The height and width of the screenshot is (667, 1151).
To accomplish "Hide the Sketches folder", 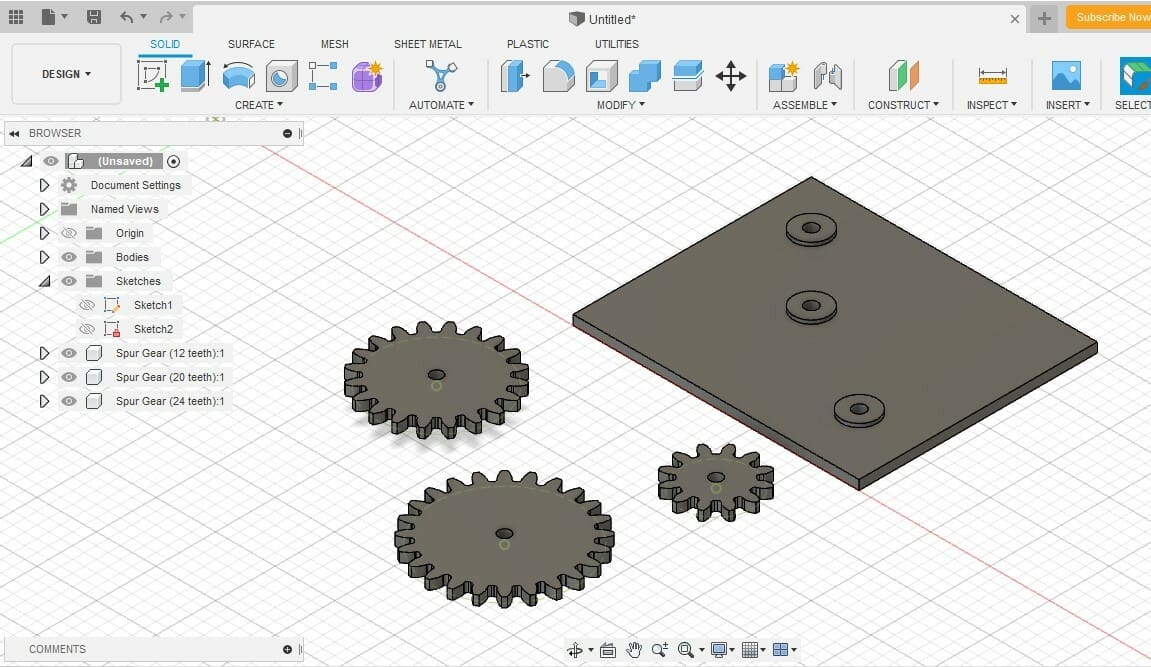I will (69, 281).
